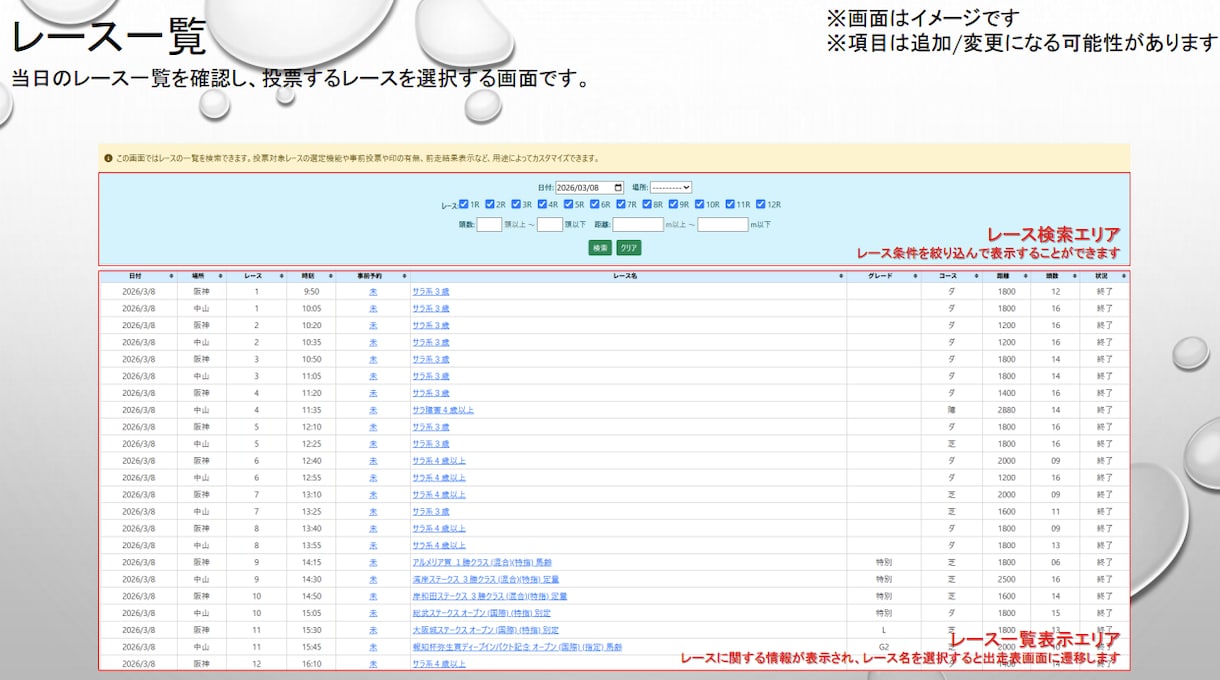
Task: Uncheck the 12R checkbox
Action: coord(760,204)
